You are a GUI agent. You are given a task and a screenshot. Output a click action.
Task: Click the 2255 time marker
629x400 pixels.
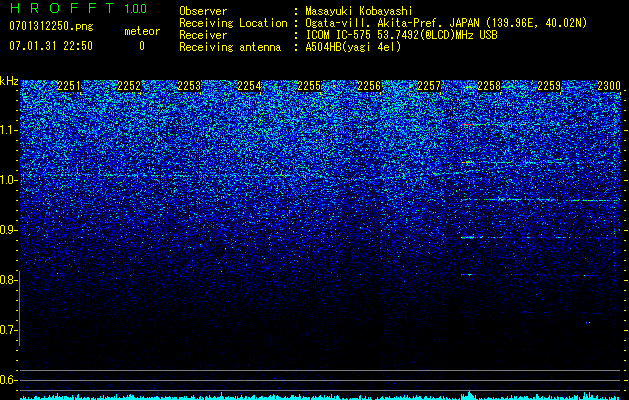tap(309, 86)
